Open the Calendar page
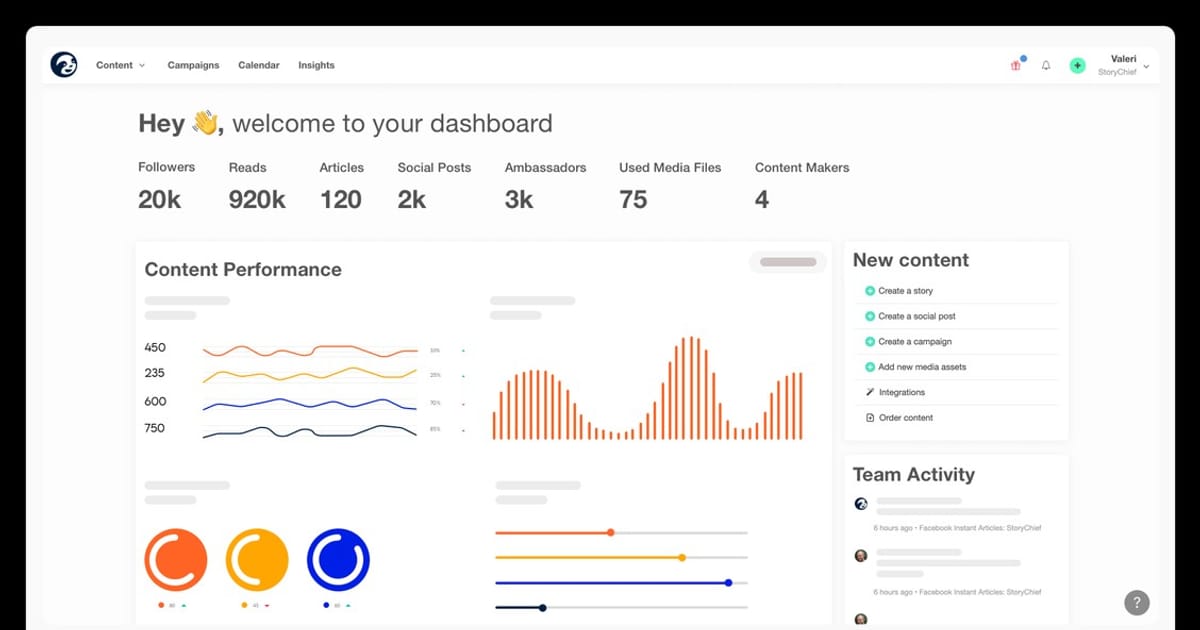This screenshot has width=1200, height=630. coord(258,66)
